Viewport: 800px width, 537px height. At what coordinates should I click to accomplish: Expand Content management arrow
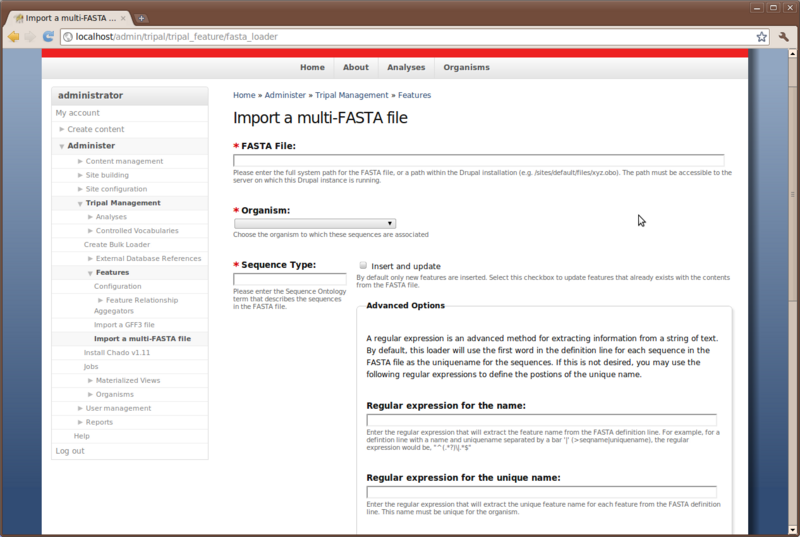tap(80, 161)
